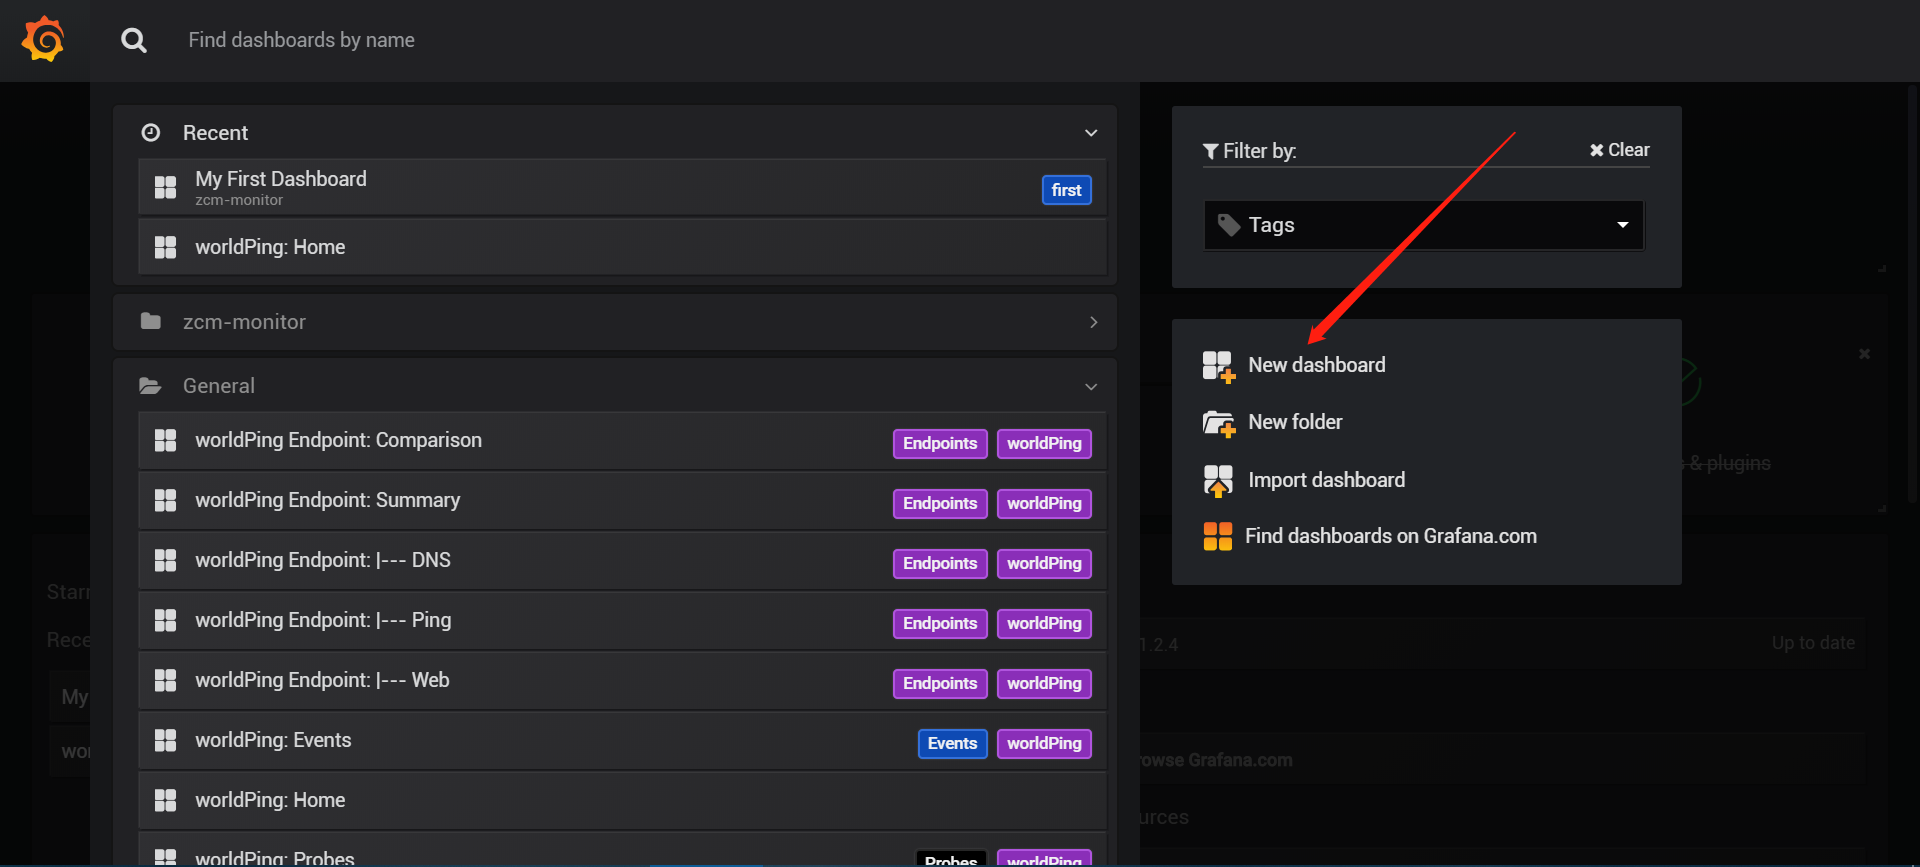
Task: Open the Tags dropdown
Action: click(x=1424, y=225)
